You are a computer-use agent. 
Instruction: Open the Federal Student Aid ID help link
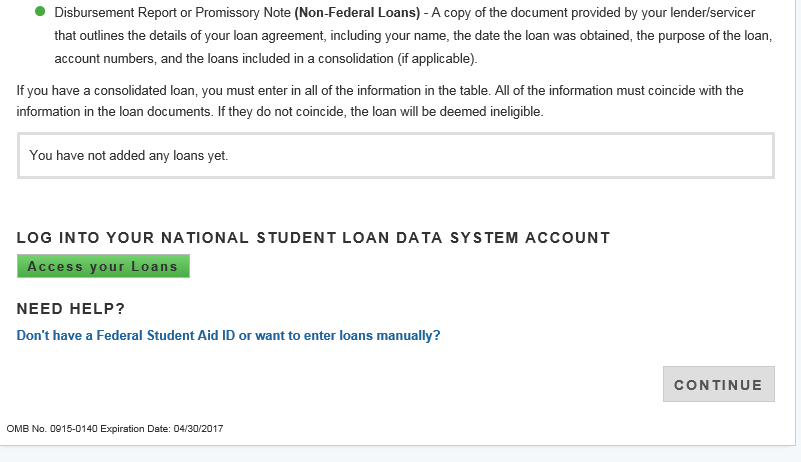[x=228, y=335]
